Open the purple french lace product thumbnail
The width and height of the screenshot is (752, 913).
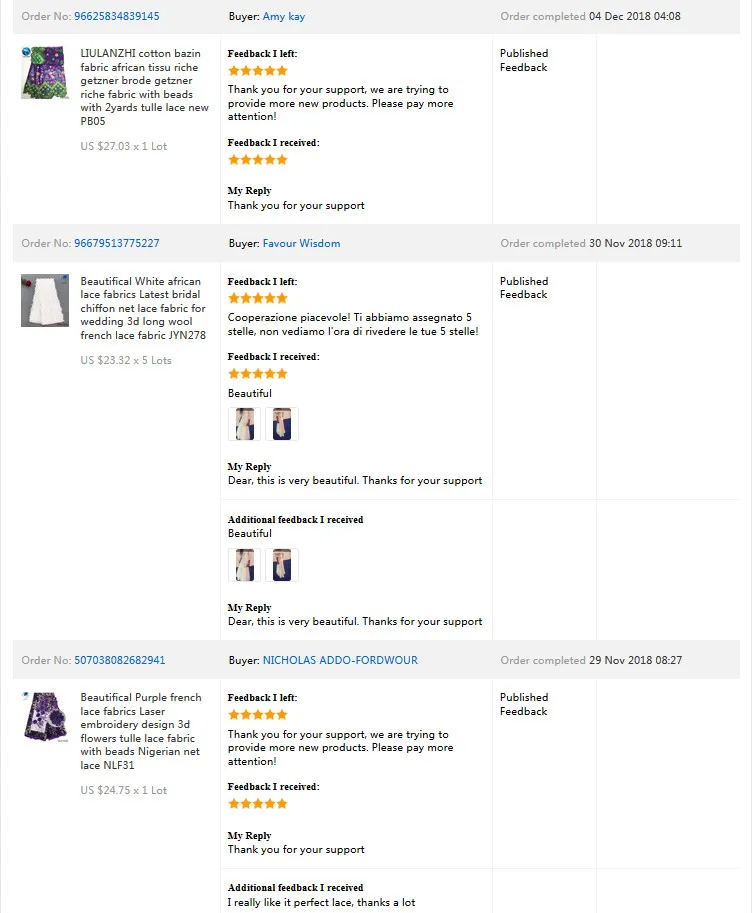(45, 717)
